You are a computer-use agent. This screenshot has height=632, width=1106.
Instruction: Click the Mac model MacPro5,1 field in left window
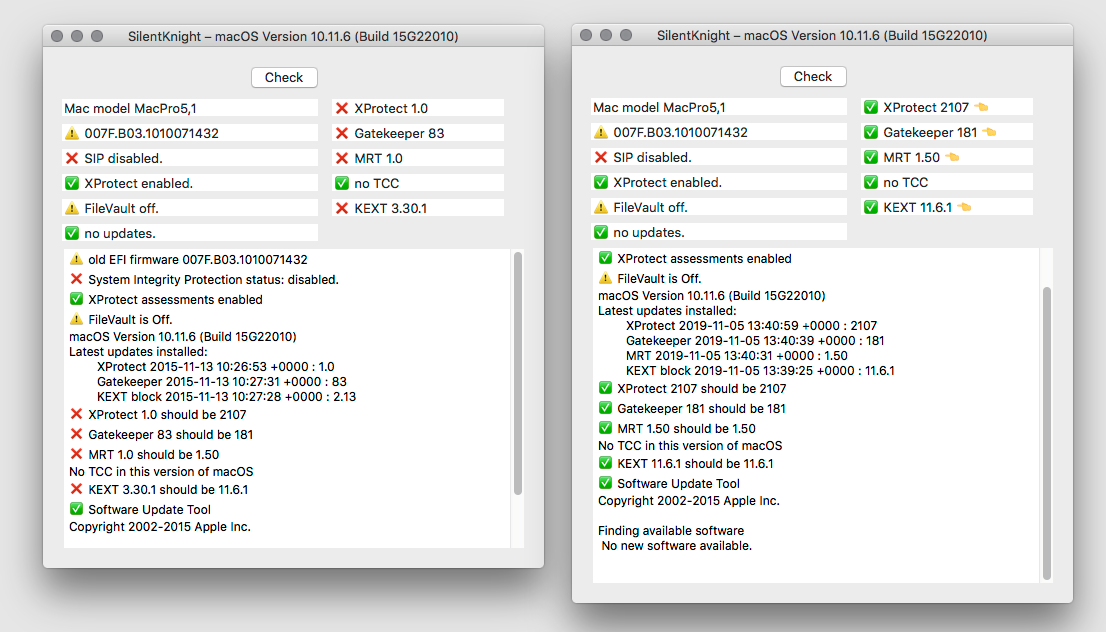(x=190, y=108)
